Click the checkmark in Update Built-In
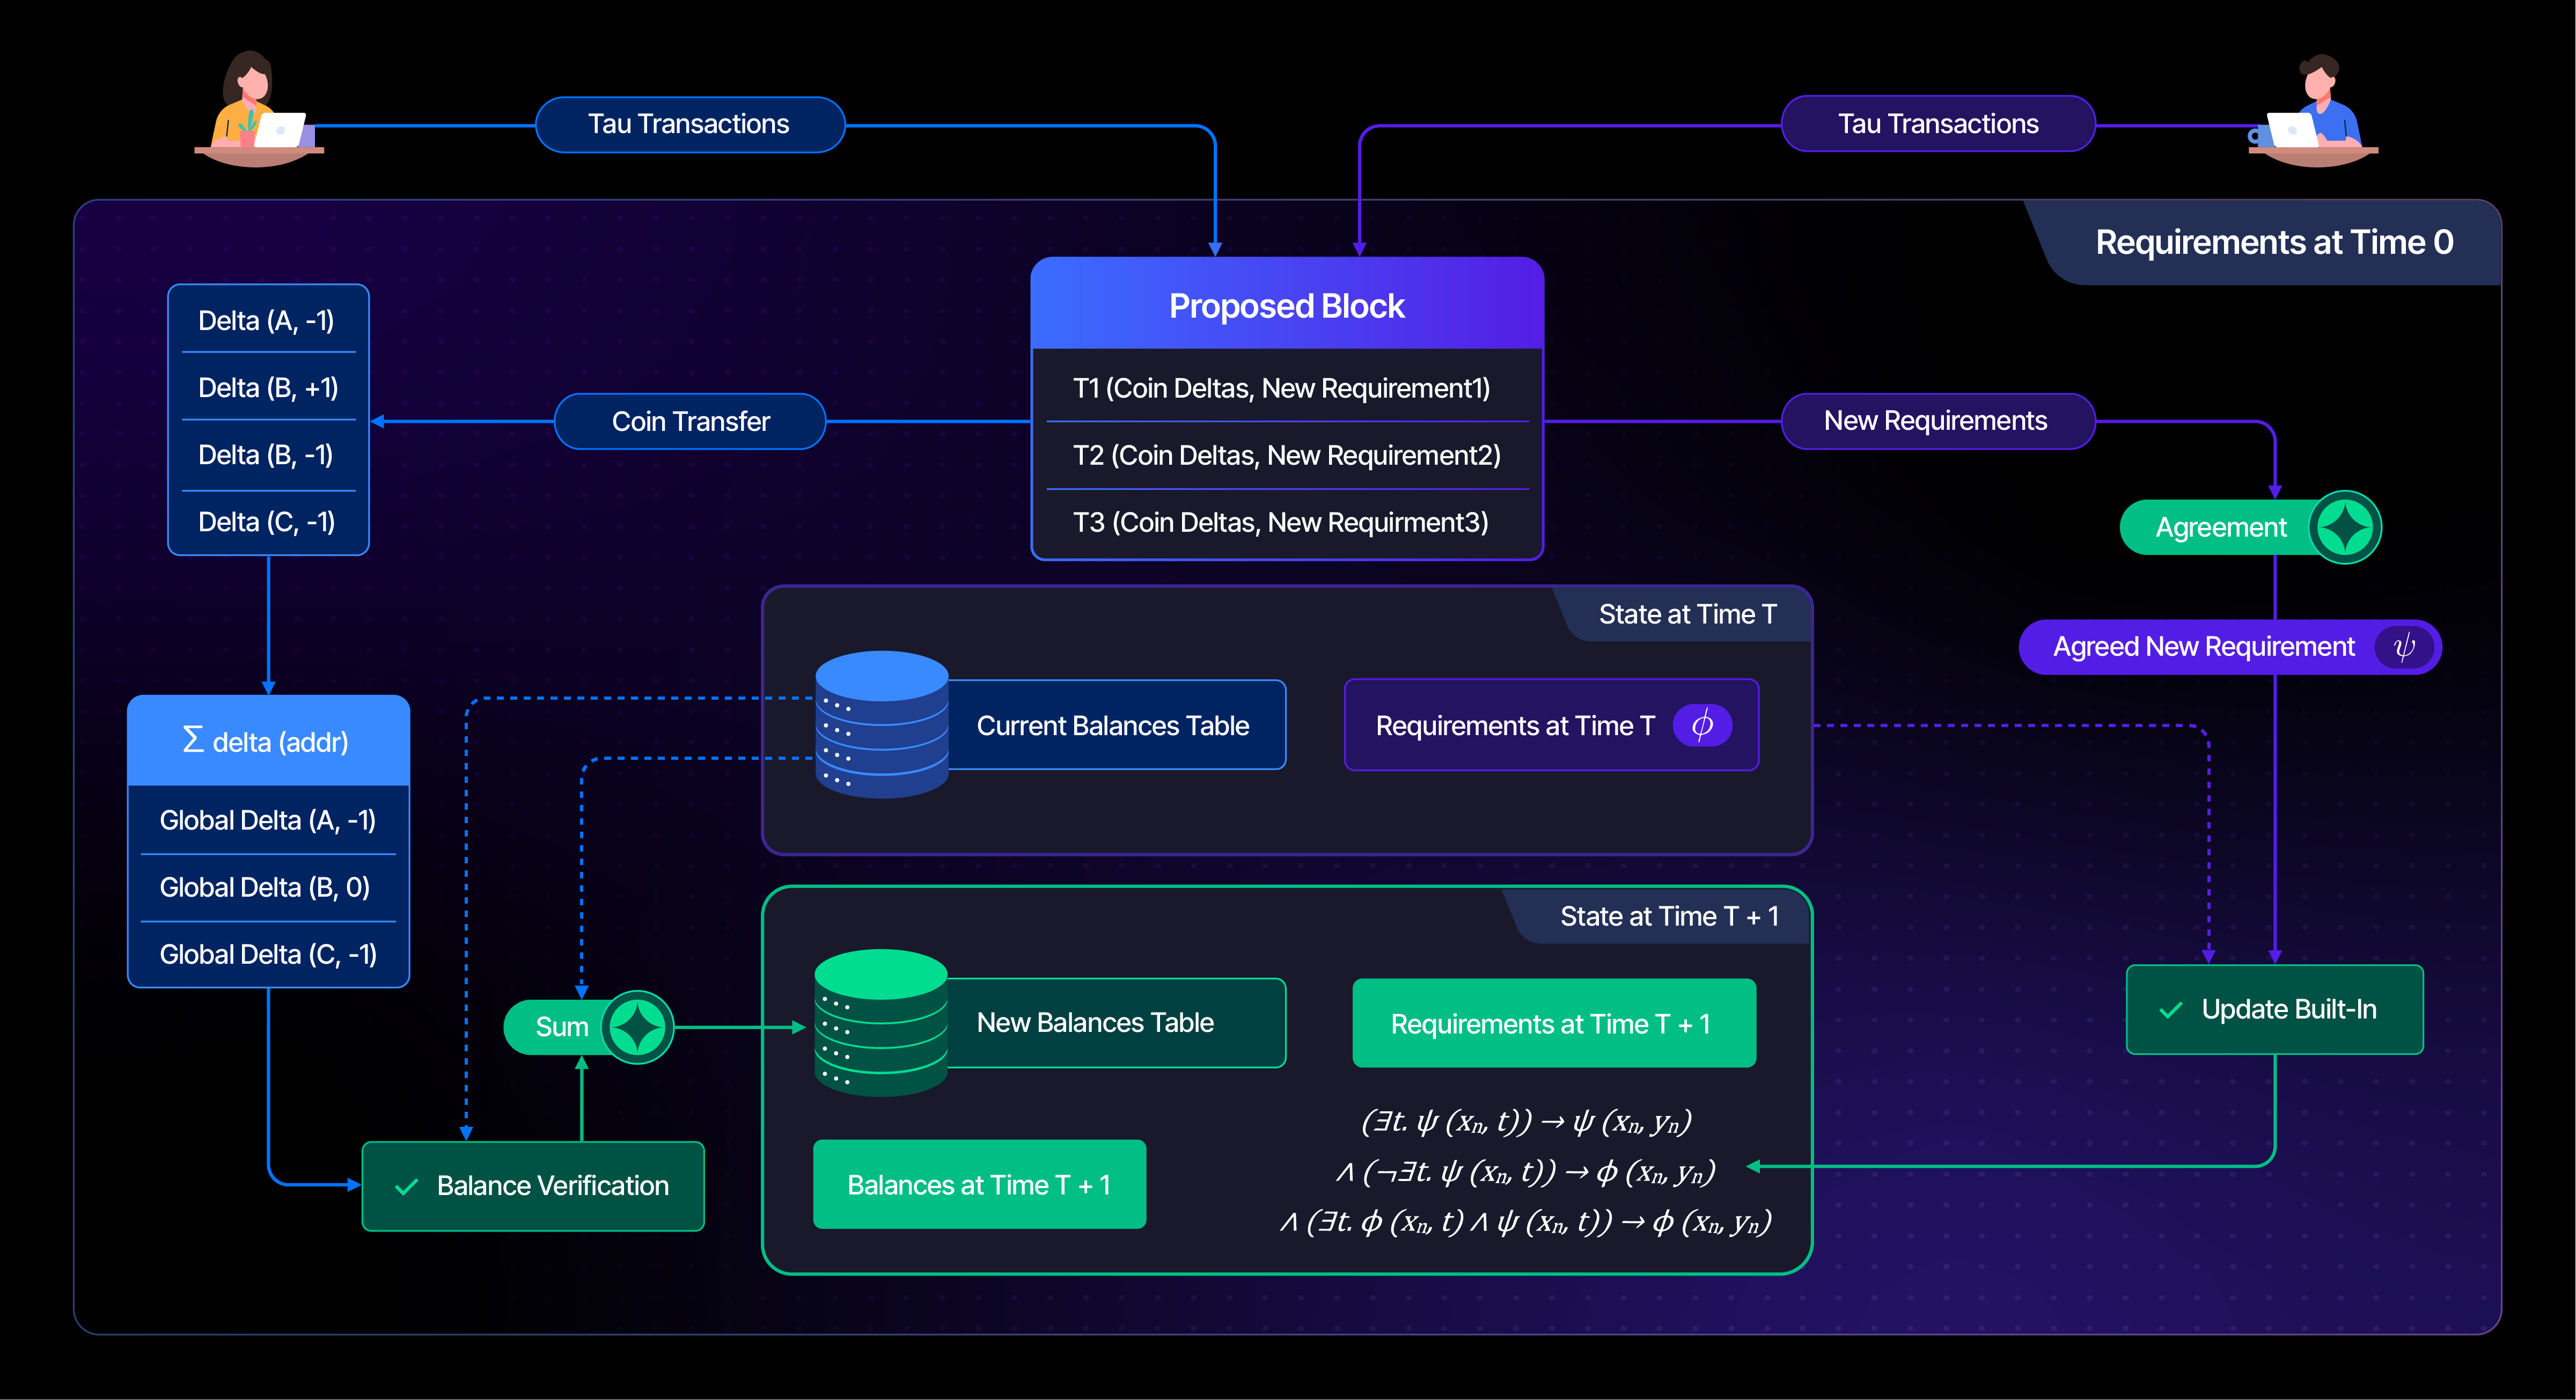This screenshot has width=2576, height=1400. tap(2171, 1010)
